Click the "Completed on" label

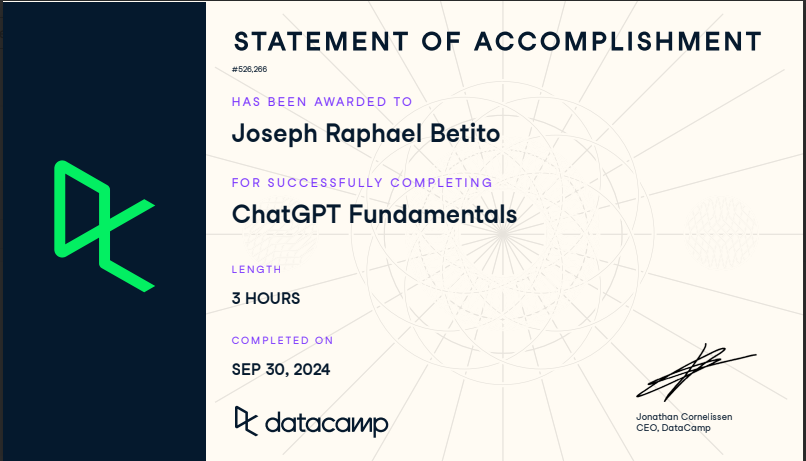(282, 341)
